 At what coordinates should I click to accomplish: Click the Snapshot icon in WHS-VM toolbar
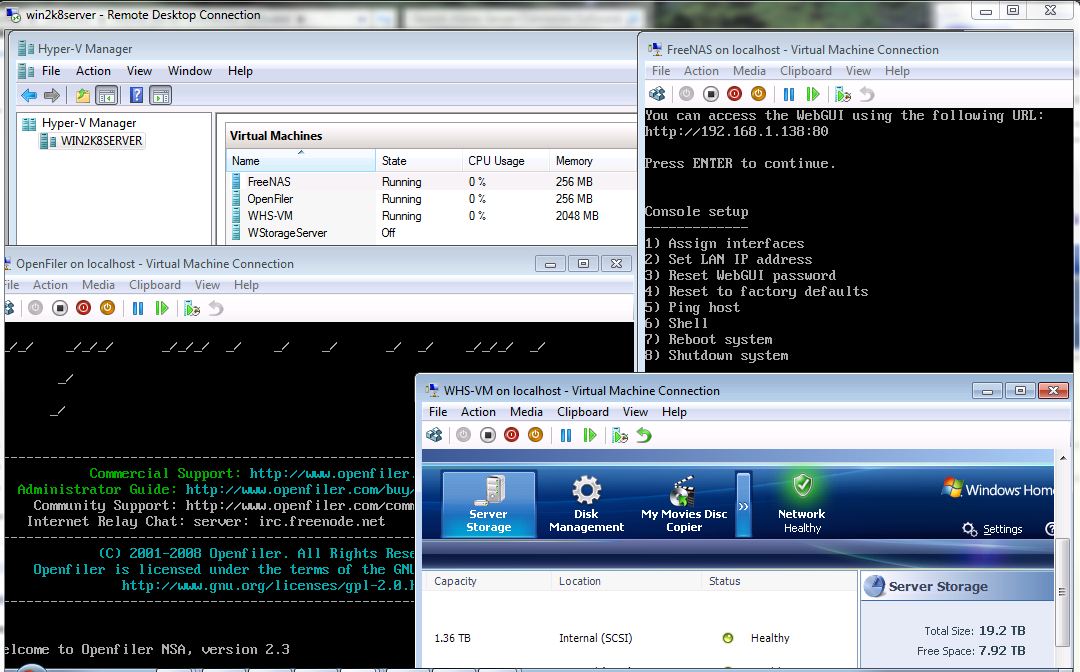click(x=620, y=435)
